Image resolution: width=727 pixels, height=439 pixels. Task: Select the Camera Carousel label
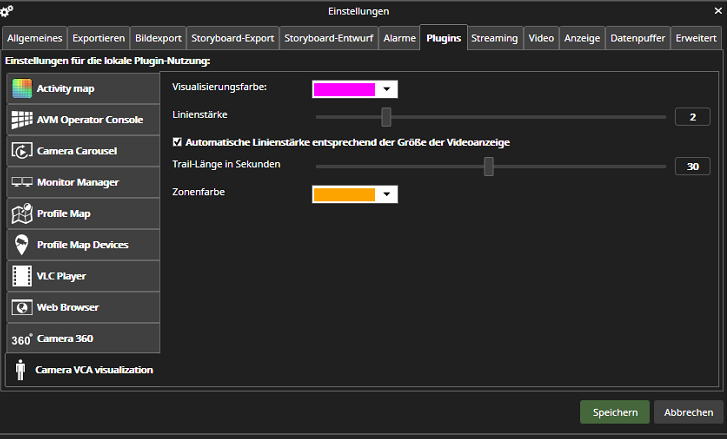pyautogui.click(x=77, y=151)
